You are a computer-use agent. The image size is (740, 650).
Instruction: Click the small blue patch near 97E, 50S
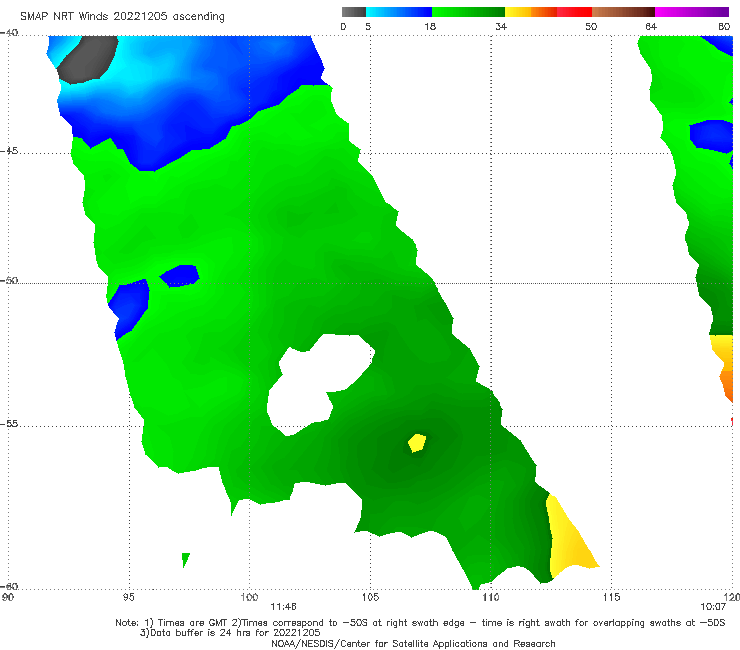pyautogui.click(x=179, y=276)
